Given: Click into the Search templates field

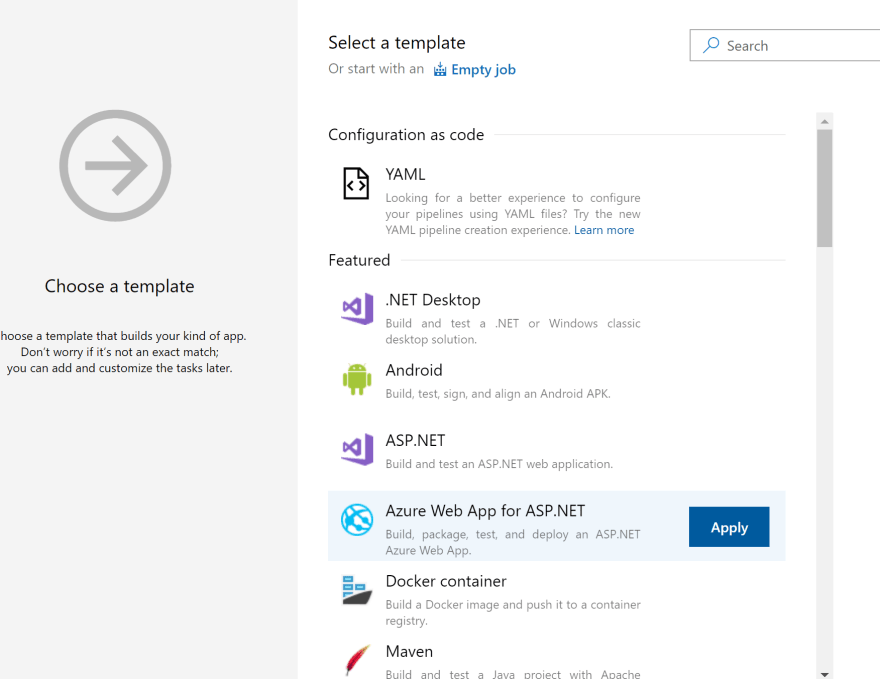Looking at the screenshot, I should [x=786, y=45].
